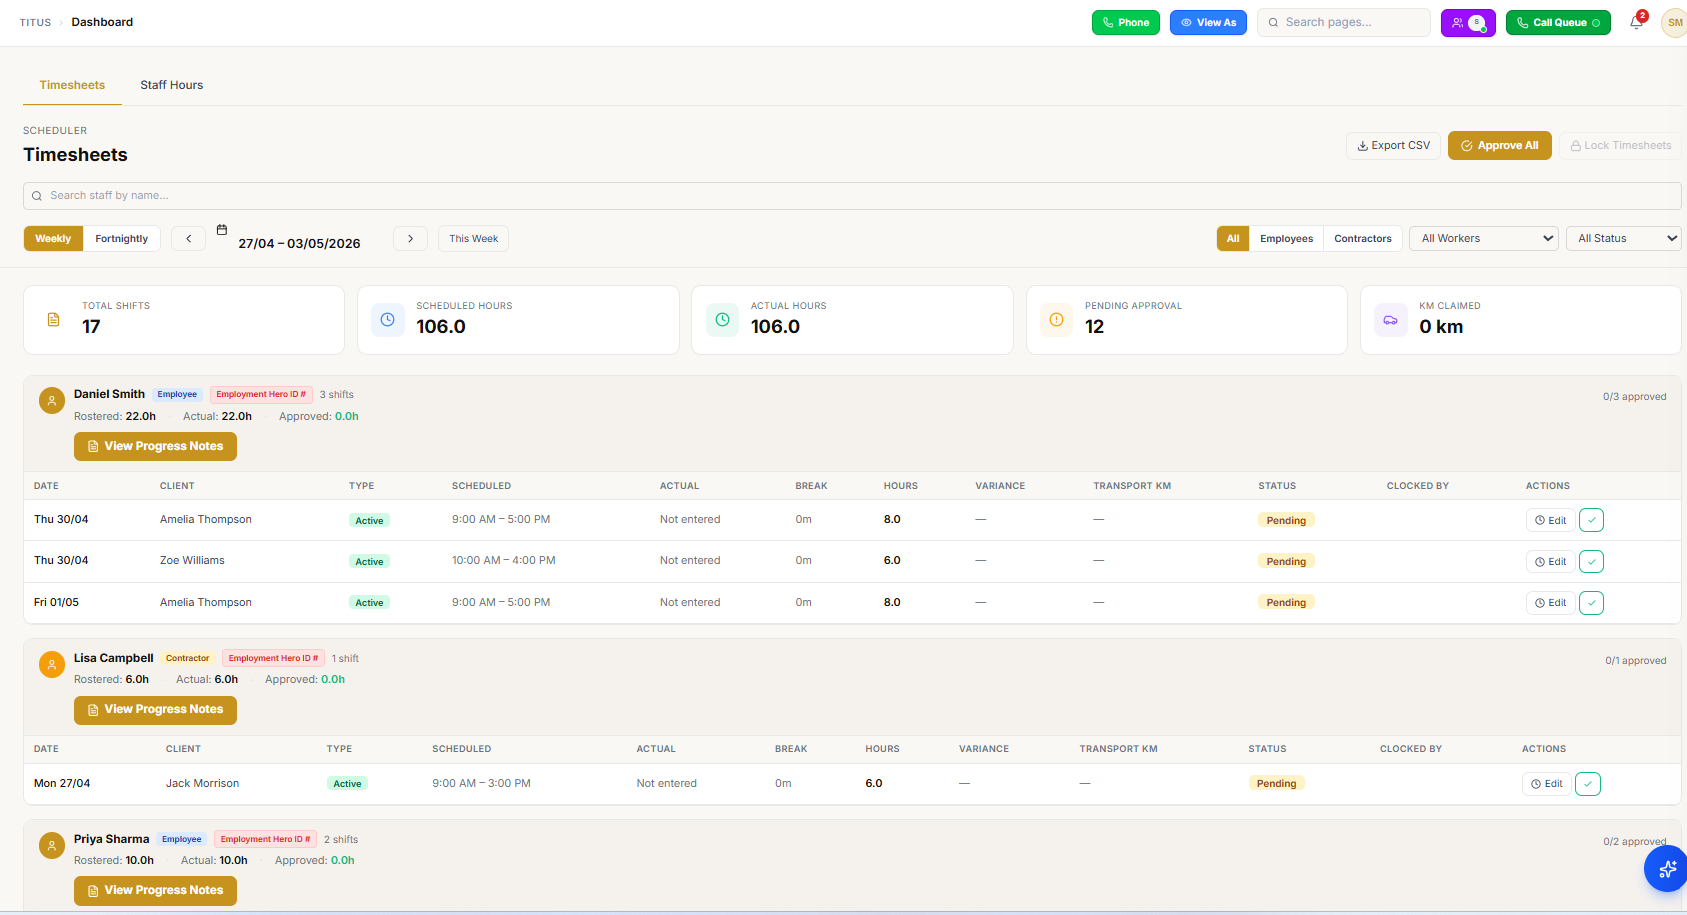Viewport: 1687px width, 915px height.
Task: Click Lisa Campbell's avatar icon
Action: (x=52, y=665)
